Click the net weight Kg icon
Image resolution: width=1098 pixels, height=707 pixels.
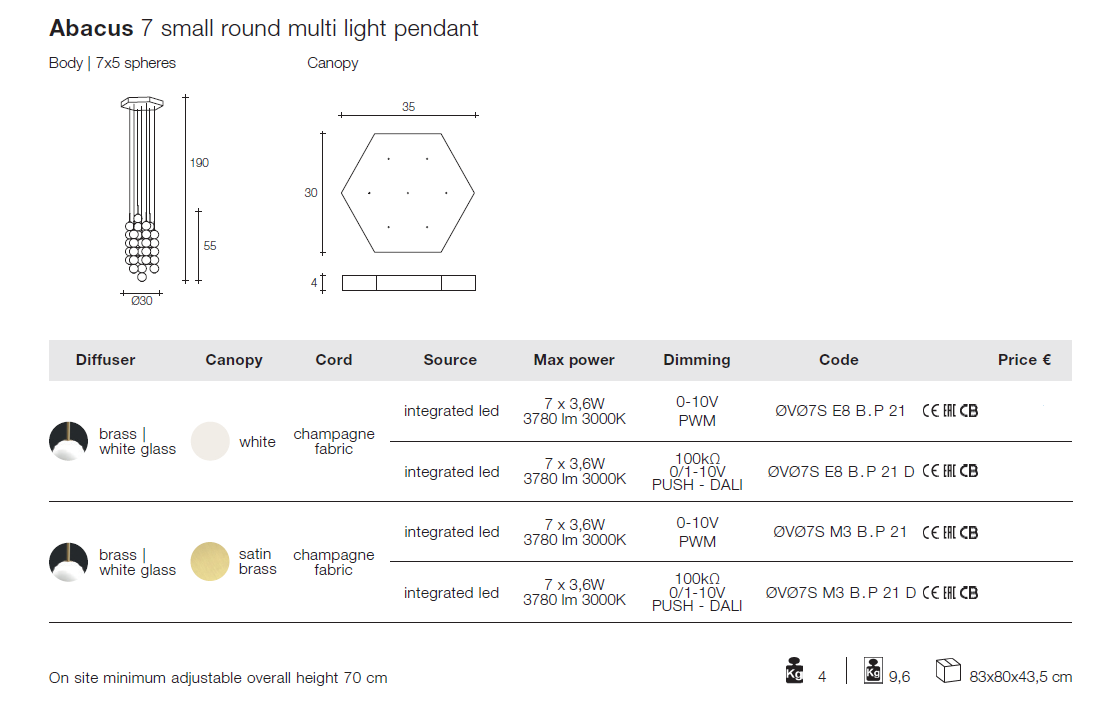pos(794,670)
